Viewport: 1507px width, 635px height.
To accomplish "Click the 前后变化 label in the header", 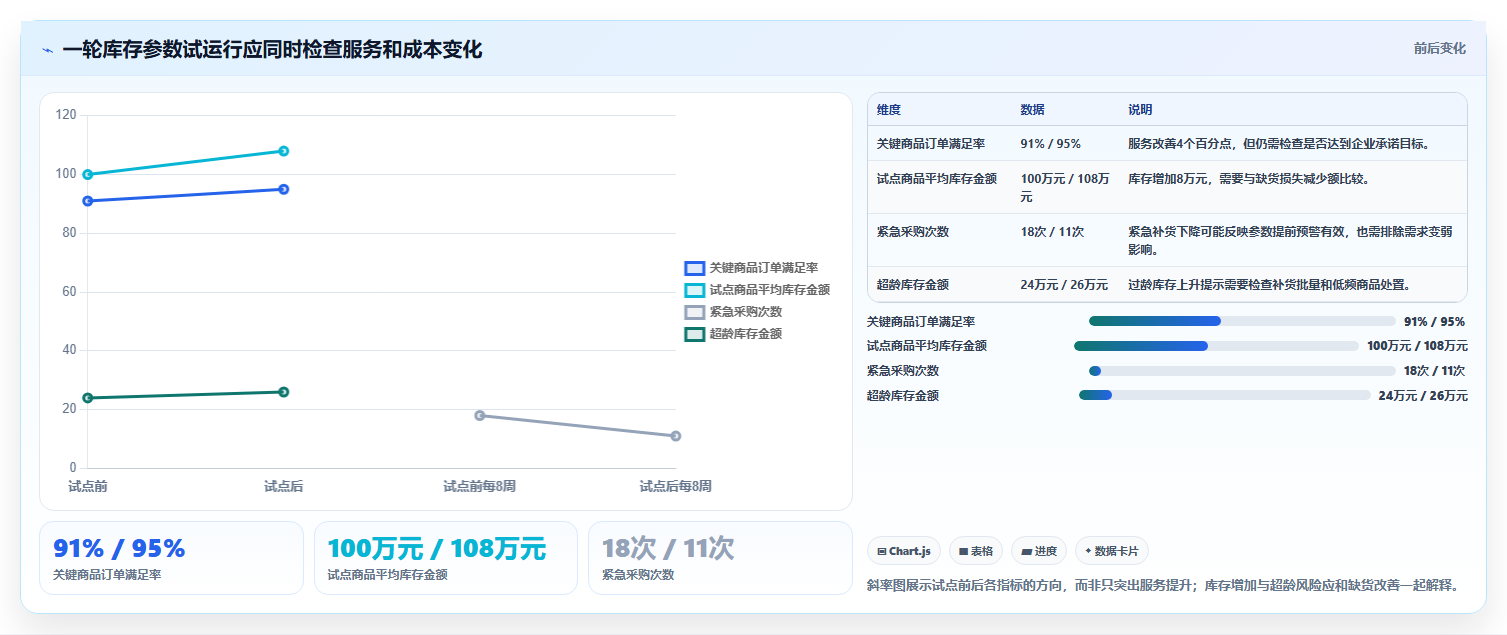I will point(1439,48).
